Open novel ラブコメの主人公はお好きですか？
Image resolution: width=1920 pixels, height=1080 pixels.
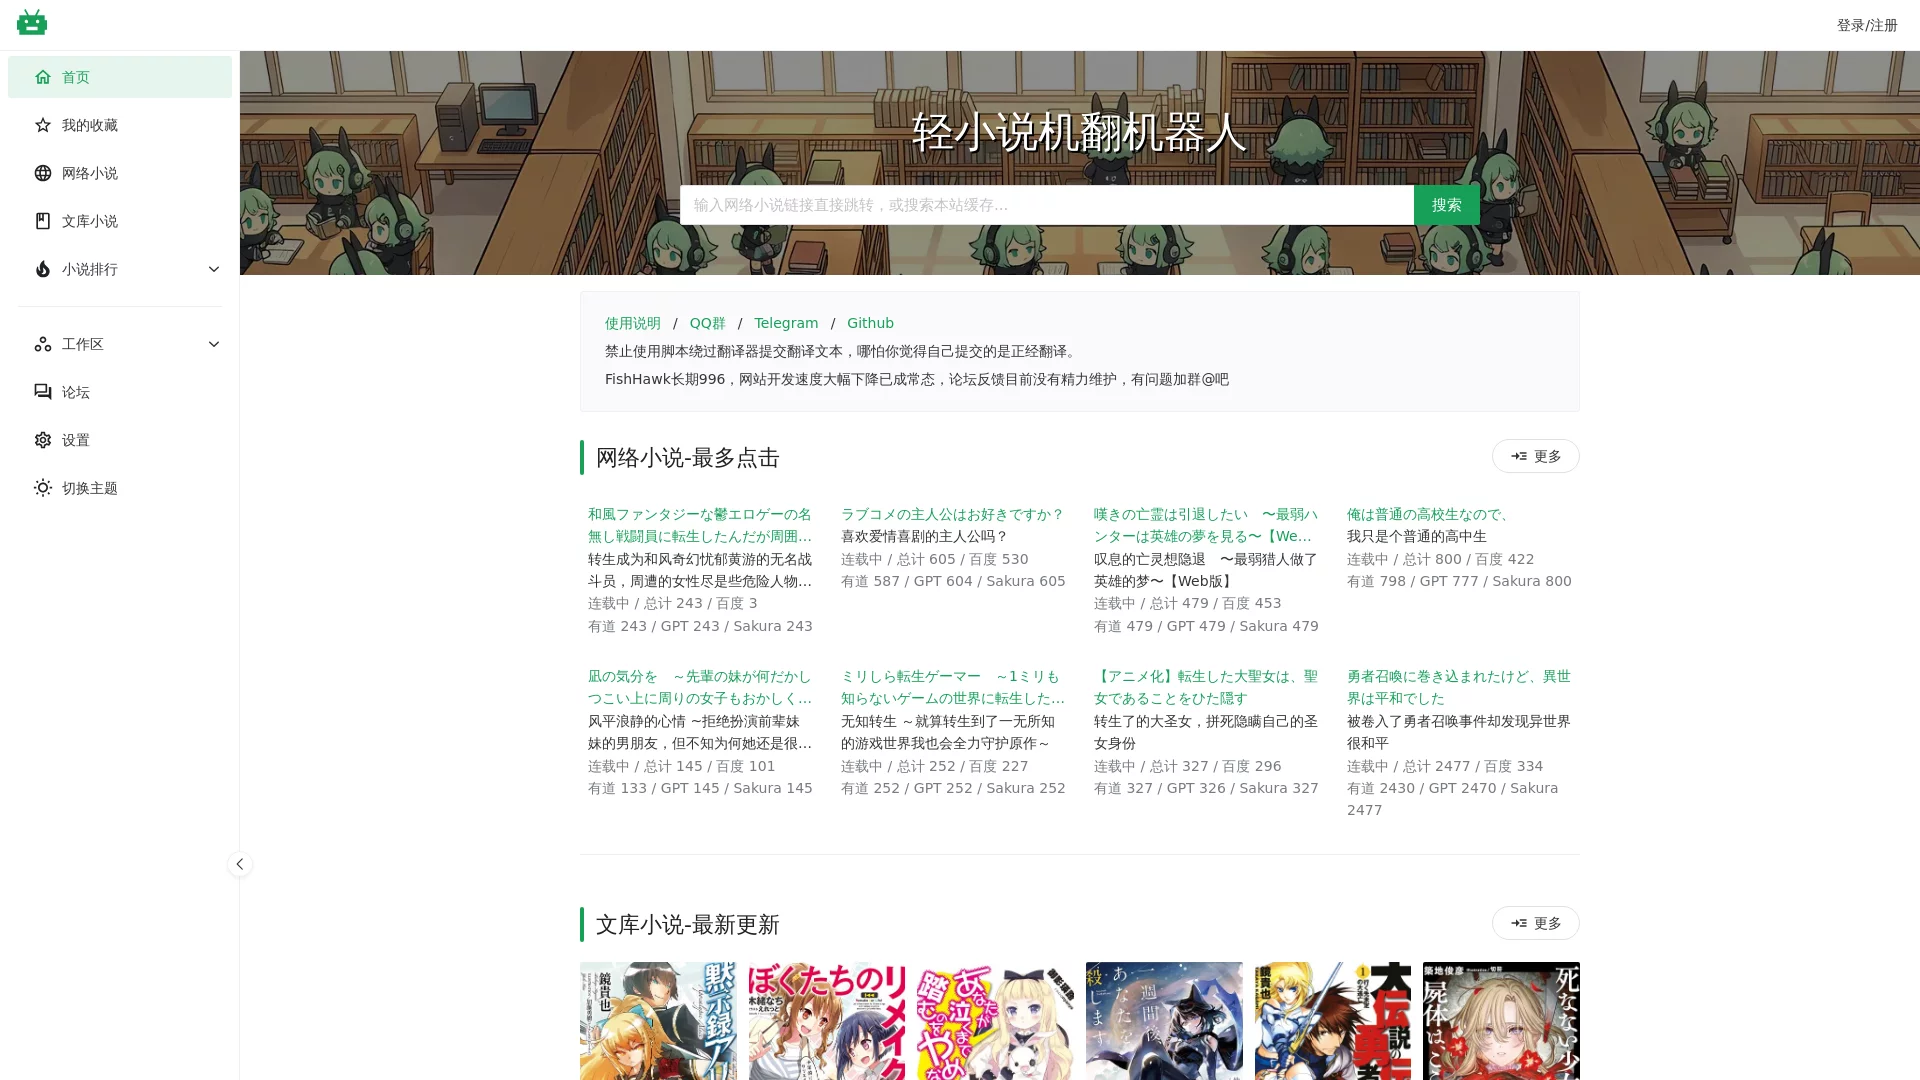click(952, 514)
